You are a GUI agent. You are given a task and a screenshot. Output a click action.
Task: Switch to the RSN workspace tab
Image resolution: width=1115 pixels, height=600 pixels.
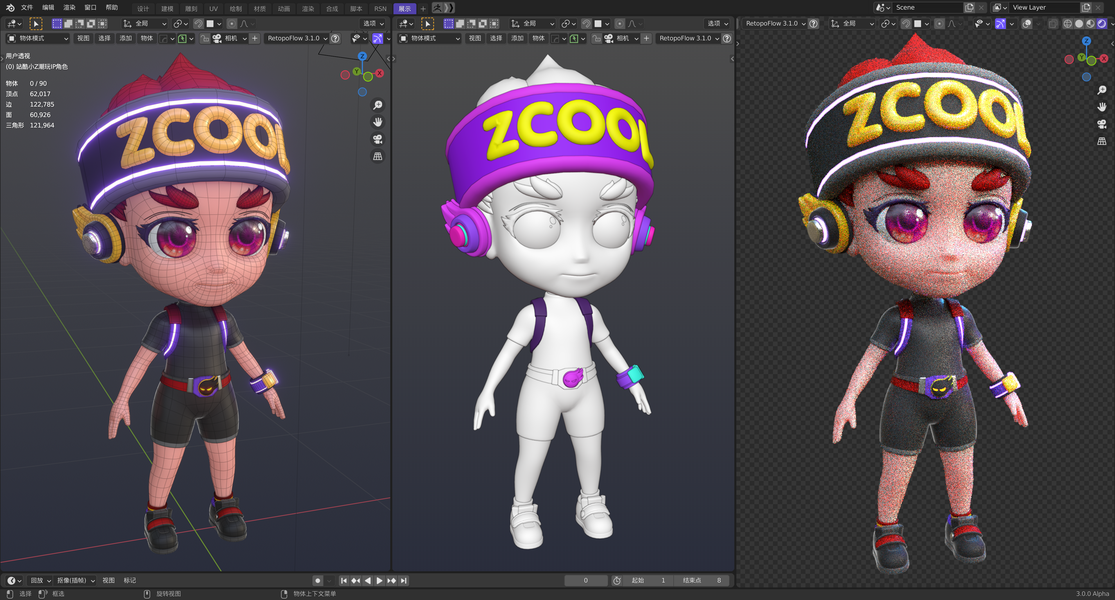click(380, 9)
